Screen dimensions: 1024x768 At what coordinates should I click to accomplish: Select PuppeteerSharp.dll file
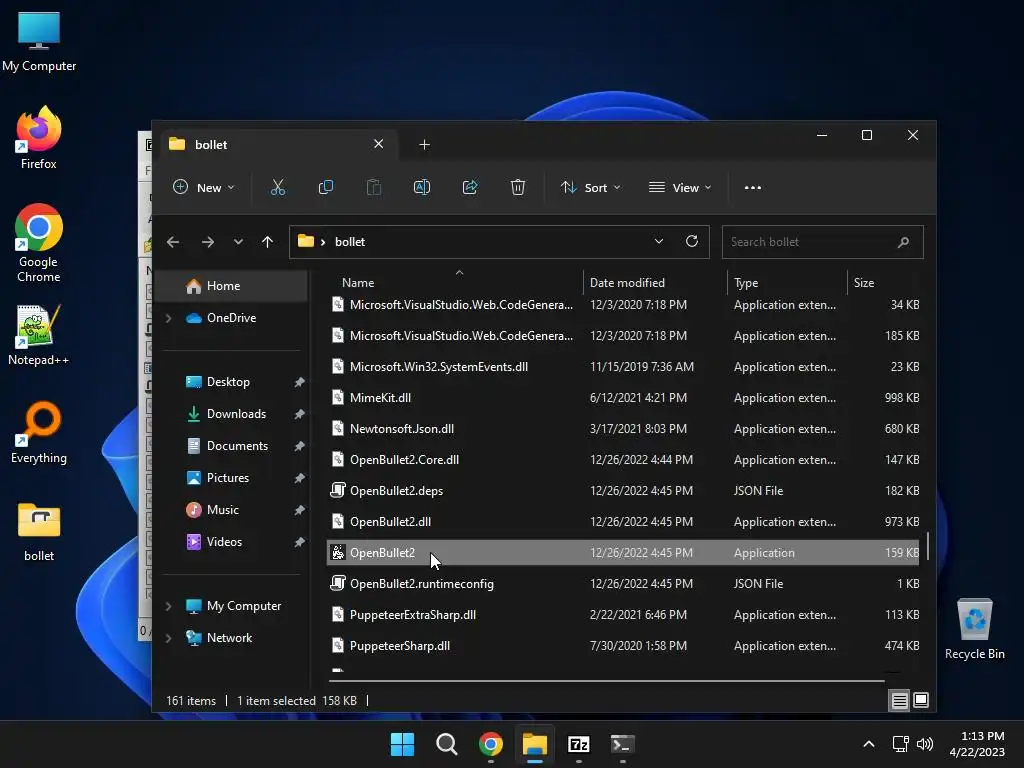click(623, 646)
